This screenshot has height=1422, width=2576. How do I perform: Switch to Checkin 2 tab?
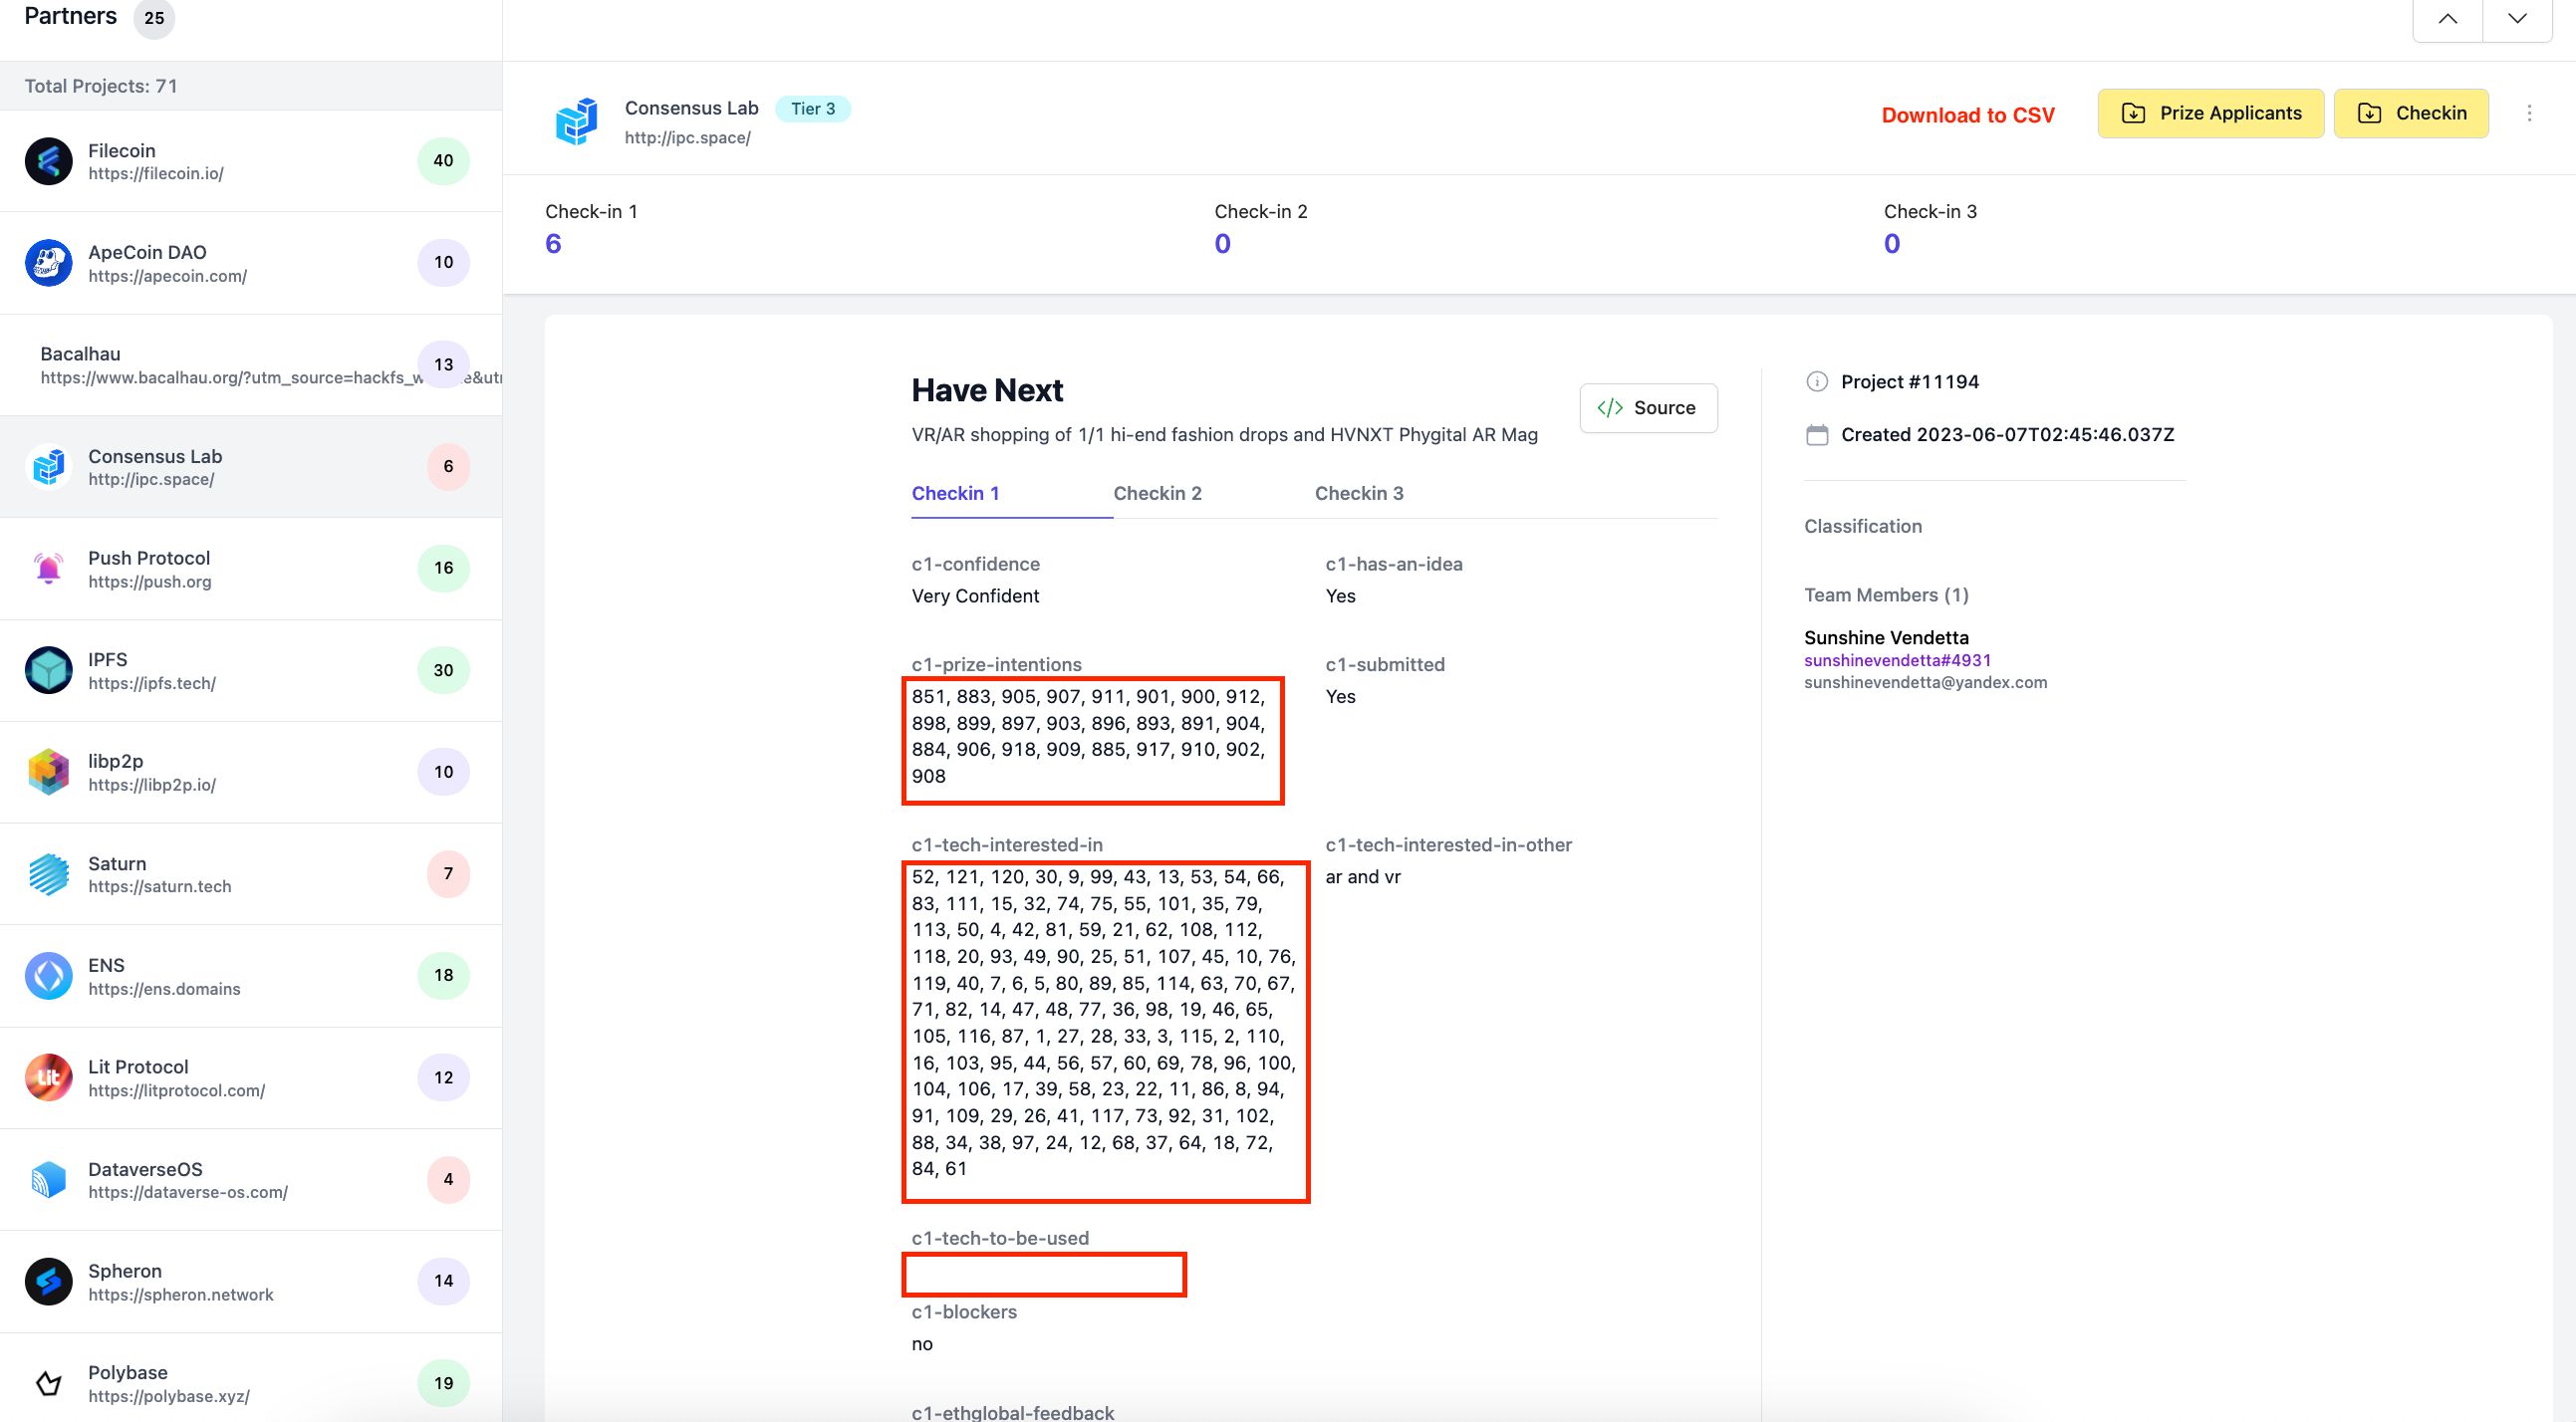click(x=1158, y=492)
